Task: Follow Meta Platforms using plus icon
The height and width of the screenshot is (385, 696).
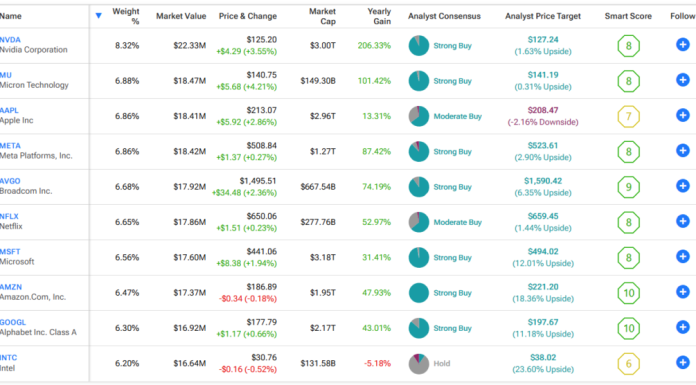Action: (x=683, y=151)
